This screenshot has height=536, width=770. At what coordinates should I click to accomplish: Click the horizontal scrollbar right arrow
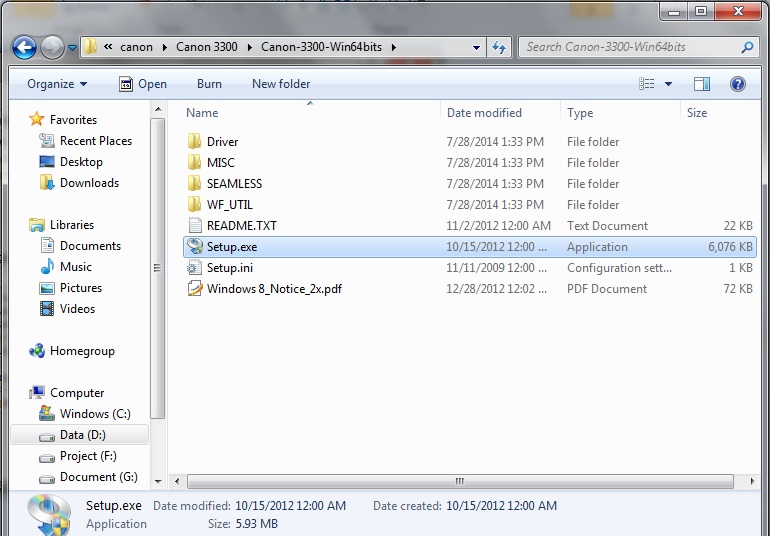(x=752, y=481)
